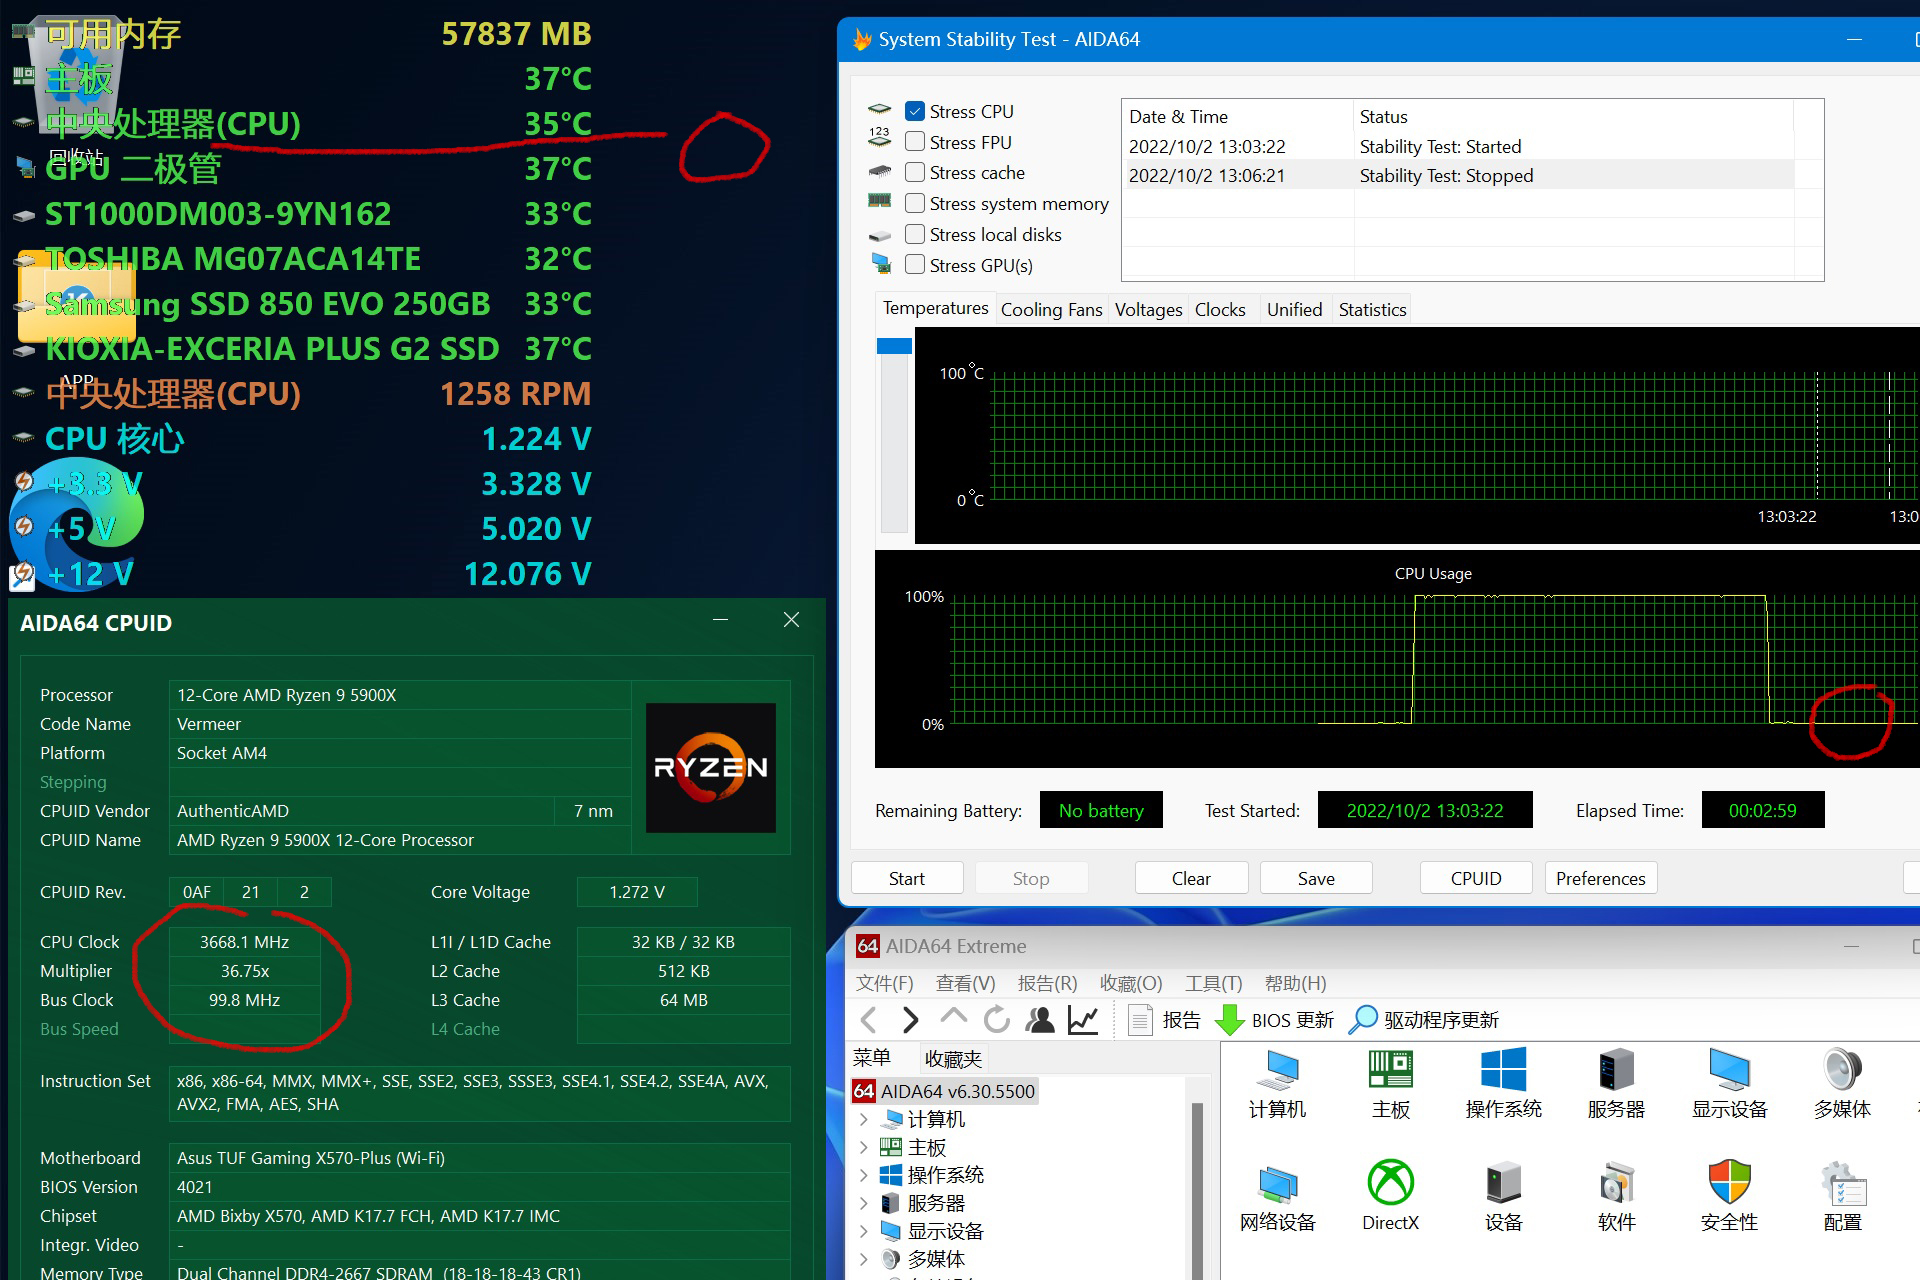Enable the Stress GPU(s) checkbox

[x=915, y=265]
